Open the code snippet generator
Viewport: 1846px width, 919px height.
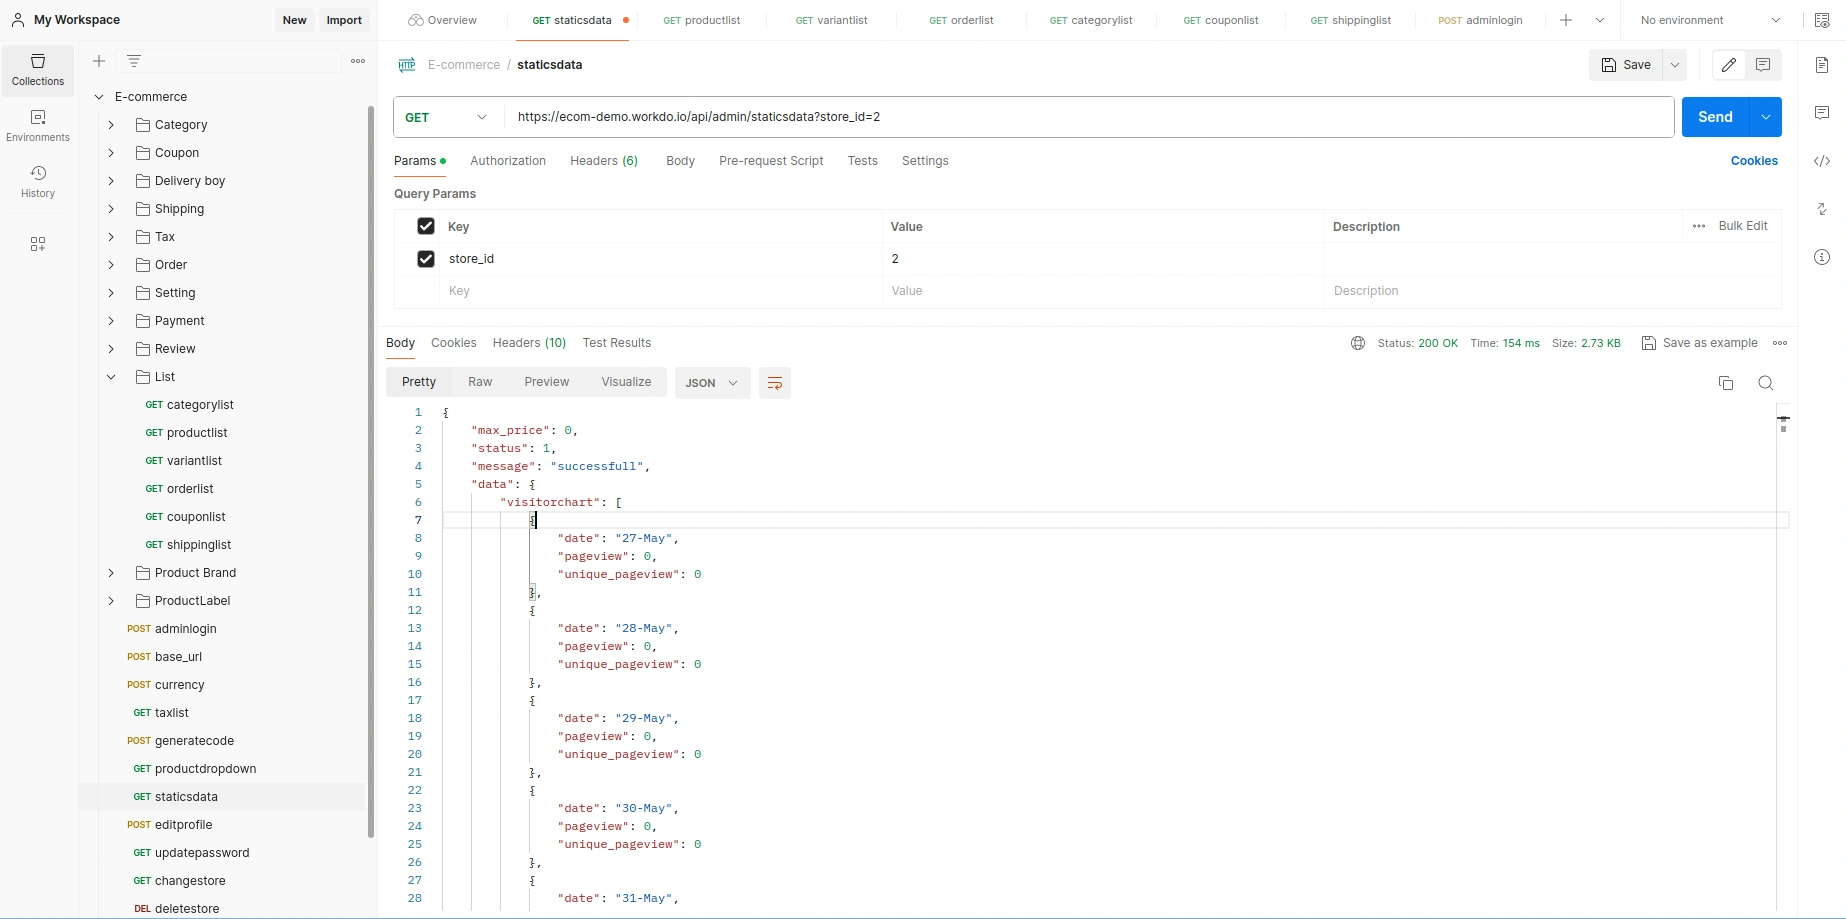click(1822, 161)
